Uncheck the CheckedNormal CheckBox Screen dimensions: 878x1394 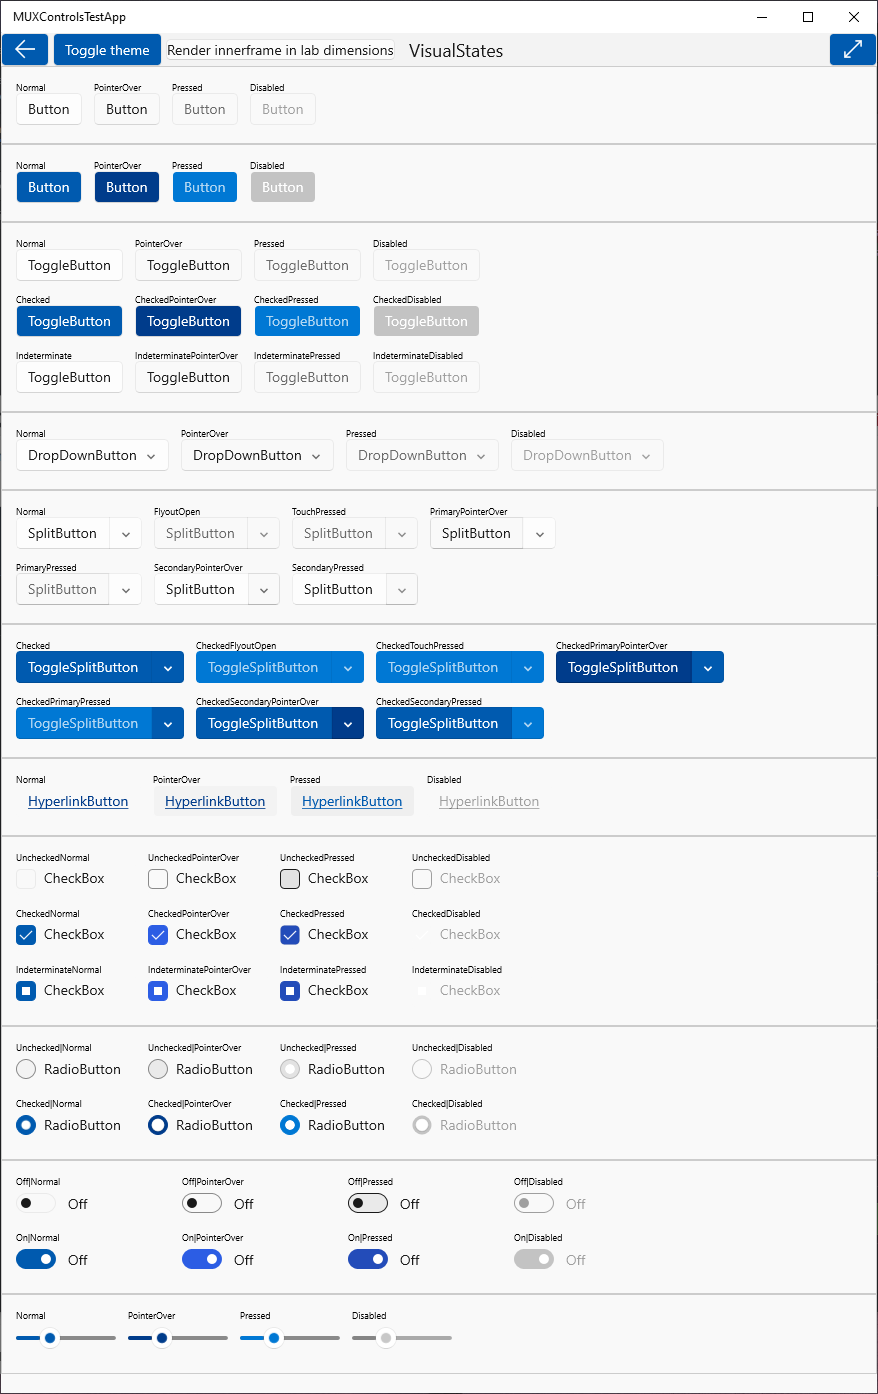25,934
